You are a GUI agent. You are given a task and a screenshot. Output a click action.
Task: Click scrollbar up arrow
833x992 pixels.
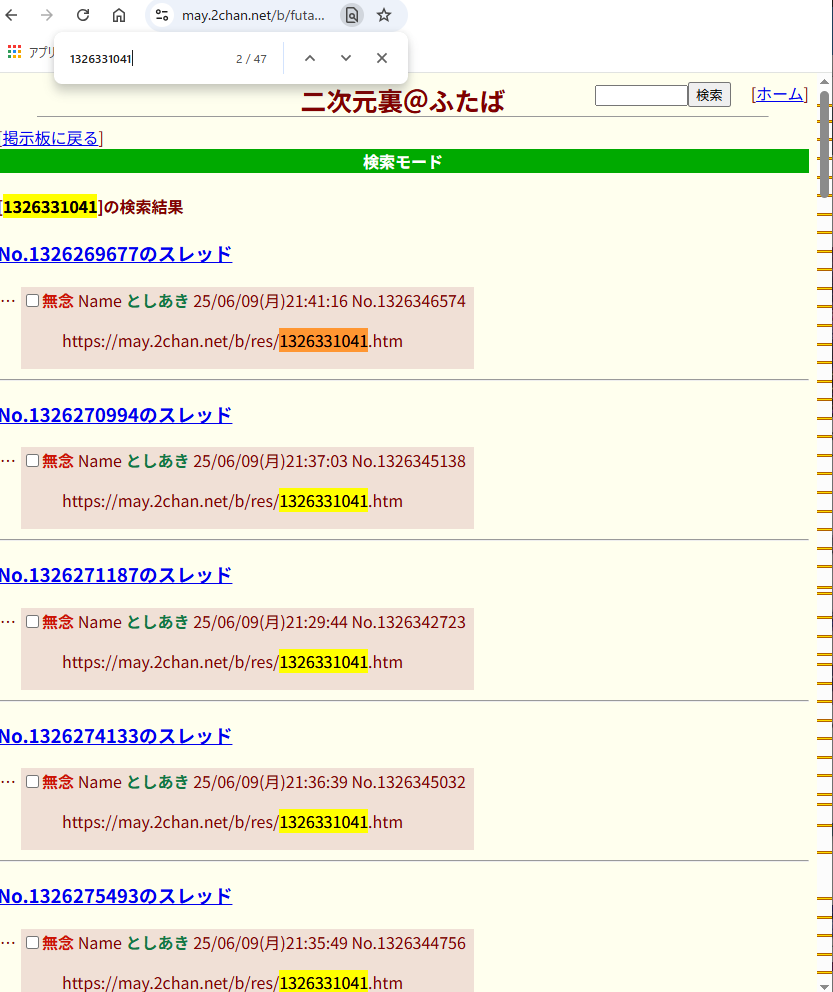tap(824, 82)
